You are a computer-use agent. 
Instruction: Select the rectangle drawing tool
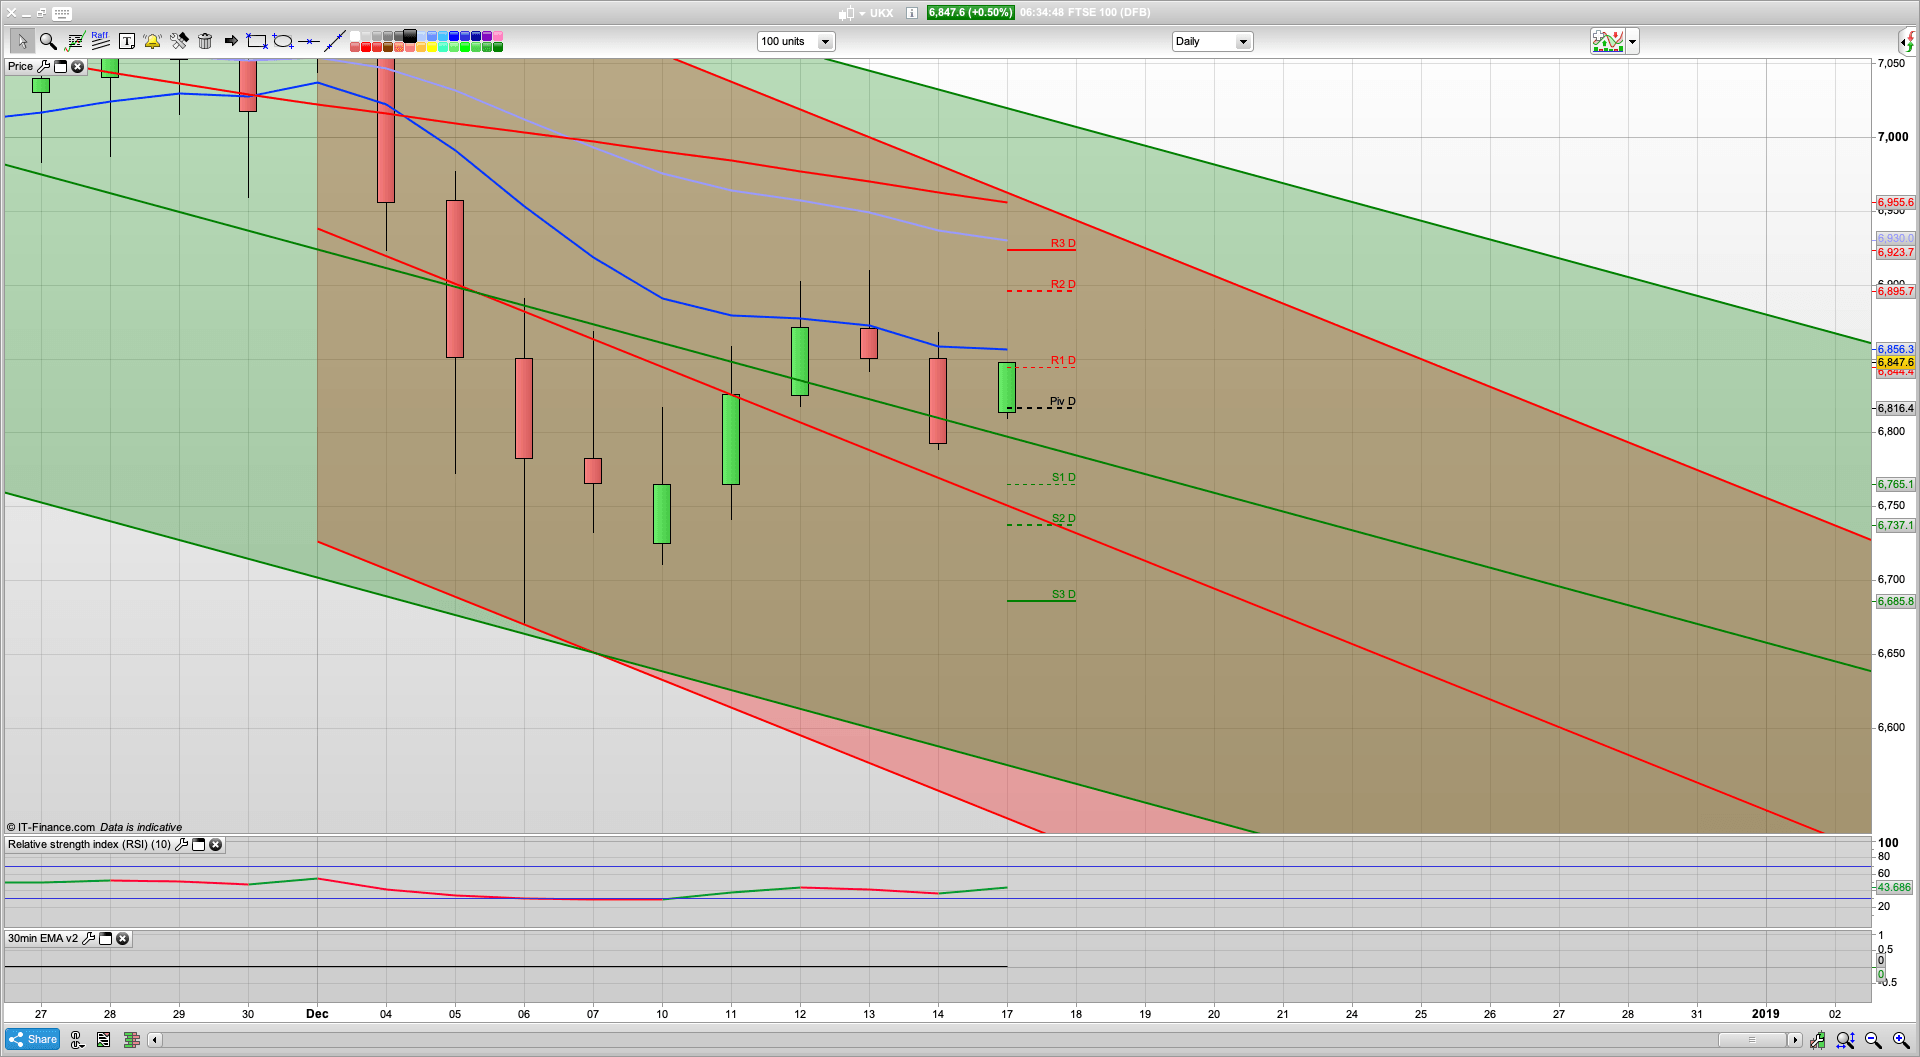pos(256,41)
